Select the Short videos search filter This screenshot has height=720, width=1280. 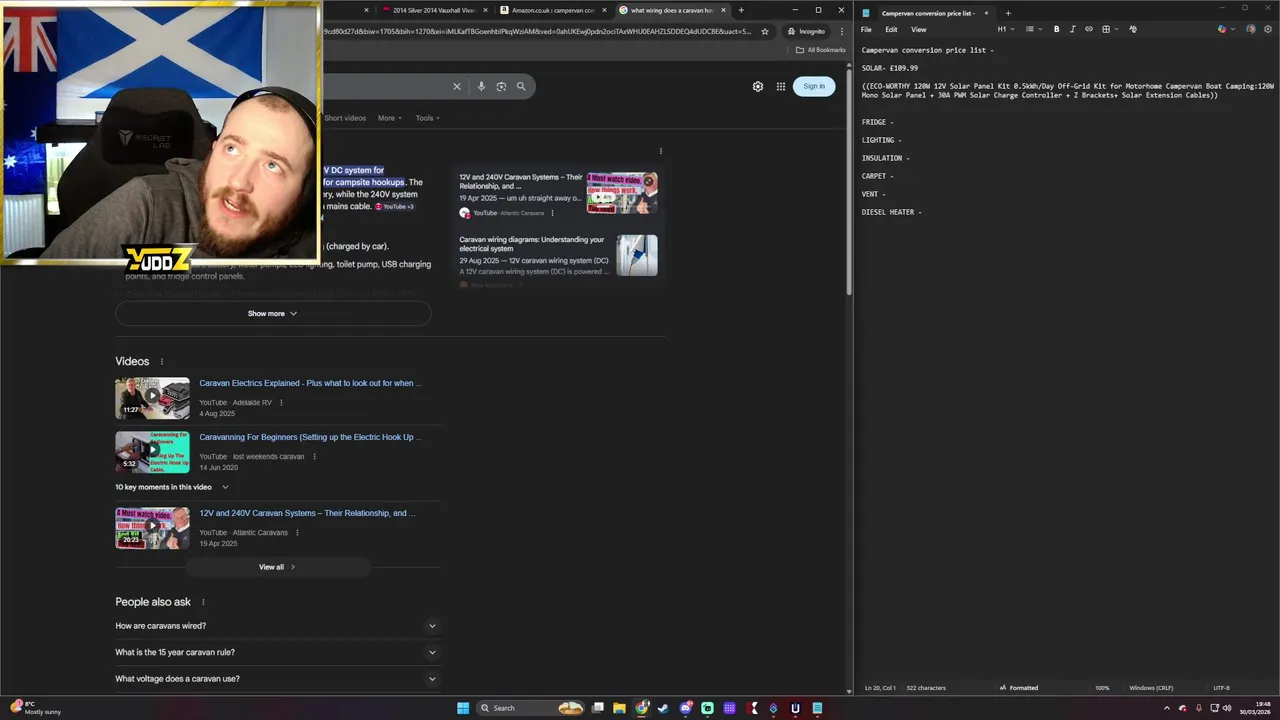tap(345, 118)
